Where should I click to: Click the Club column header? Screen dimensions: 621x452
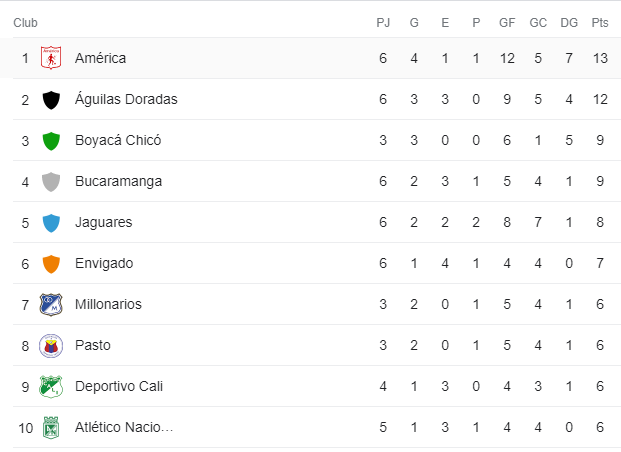coord(25,23)
